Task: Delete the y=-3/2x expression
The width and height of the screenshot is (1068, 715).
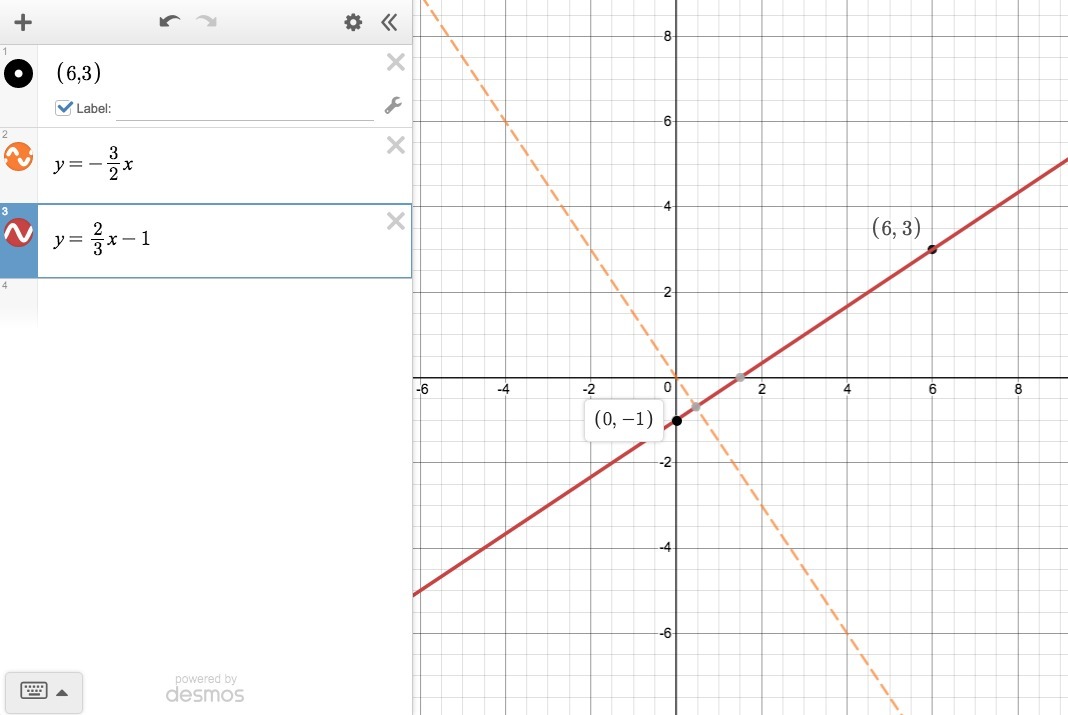Action: pyautogui.click(x=396, y=145)
